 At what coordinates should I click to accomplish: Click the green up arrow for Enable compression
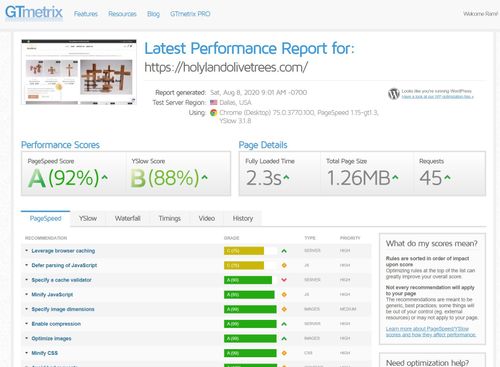[284, 324]
